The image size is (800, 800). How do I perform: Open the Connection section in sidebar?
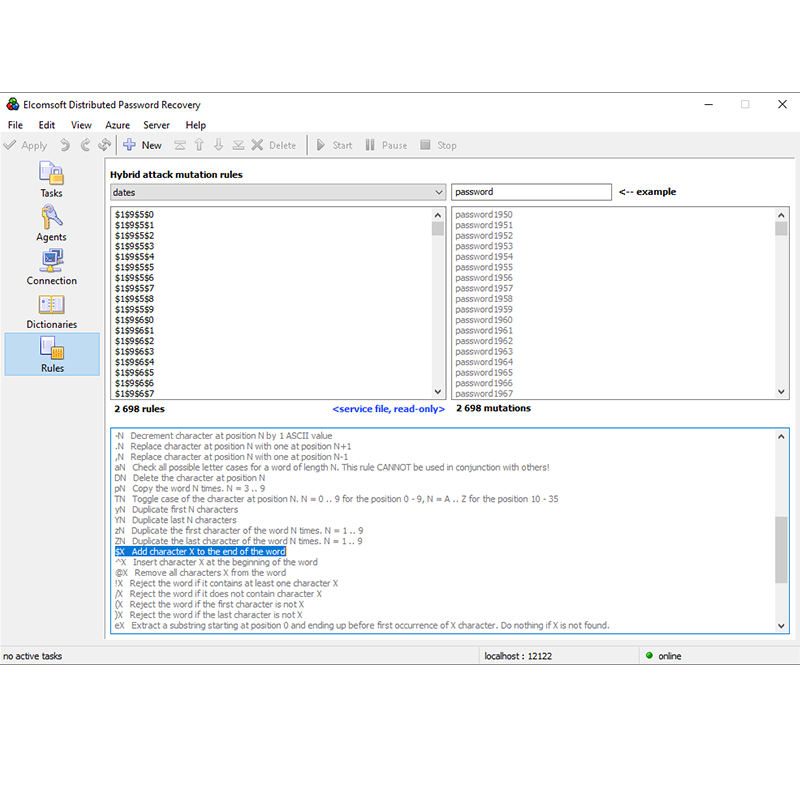tap(52, 267)
